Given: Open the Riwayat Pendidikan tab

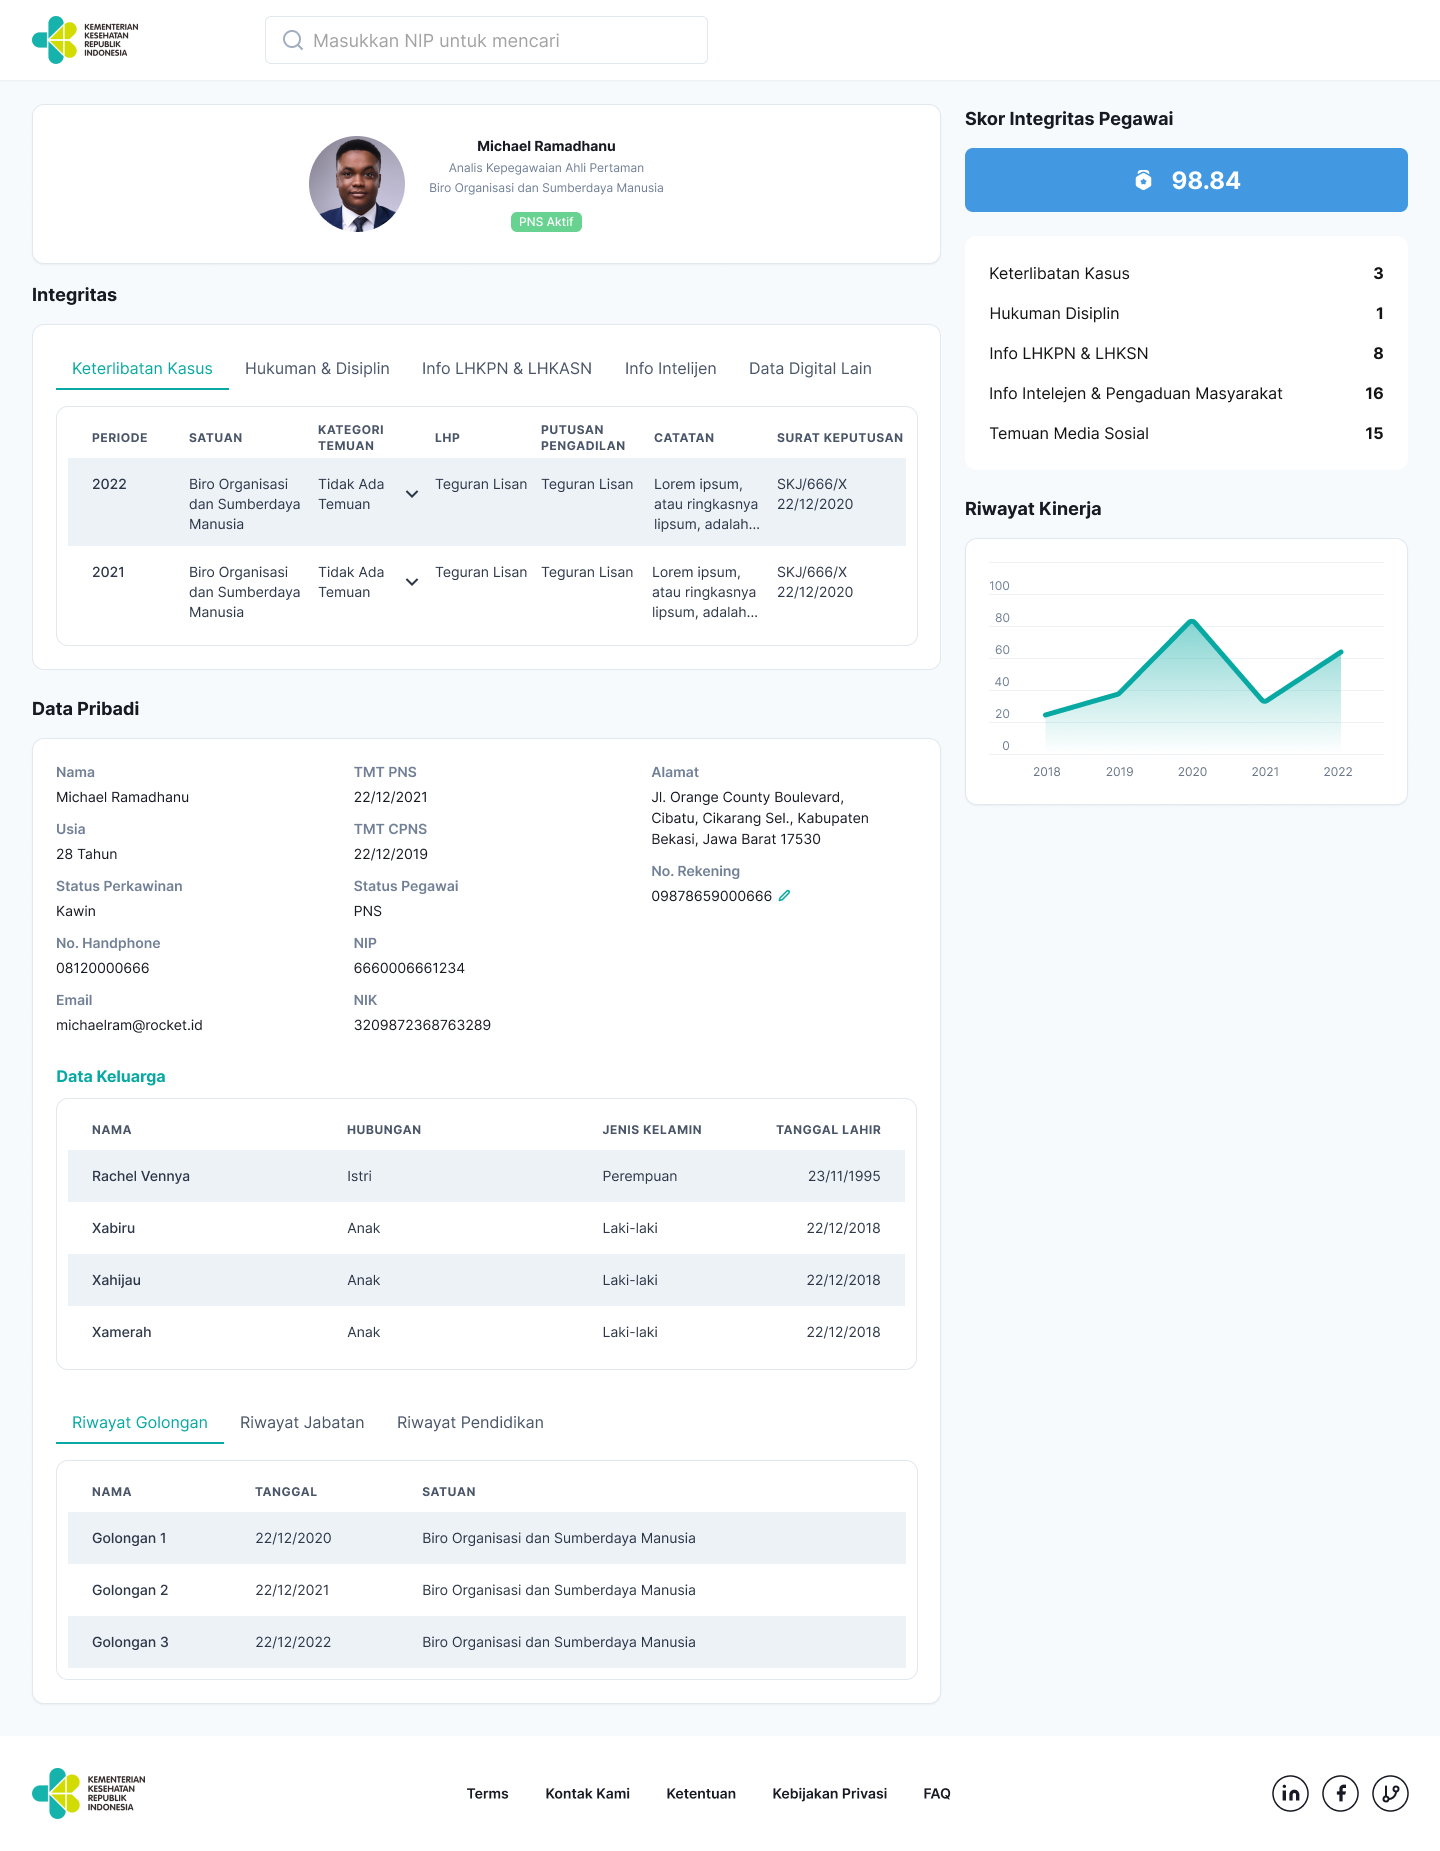Looking at the screenshot, I should pos(470,1422).
